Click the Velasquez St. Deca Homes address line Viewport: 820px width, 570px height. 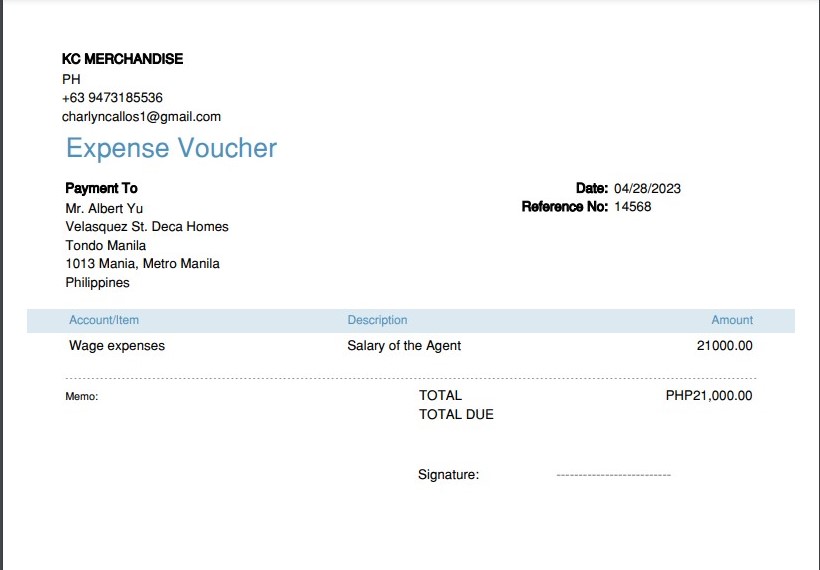(147, 227)
